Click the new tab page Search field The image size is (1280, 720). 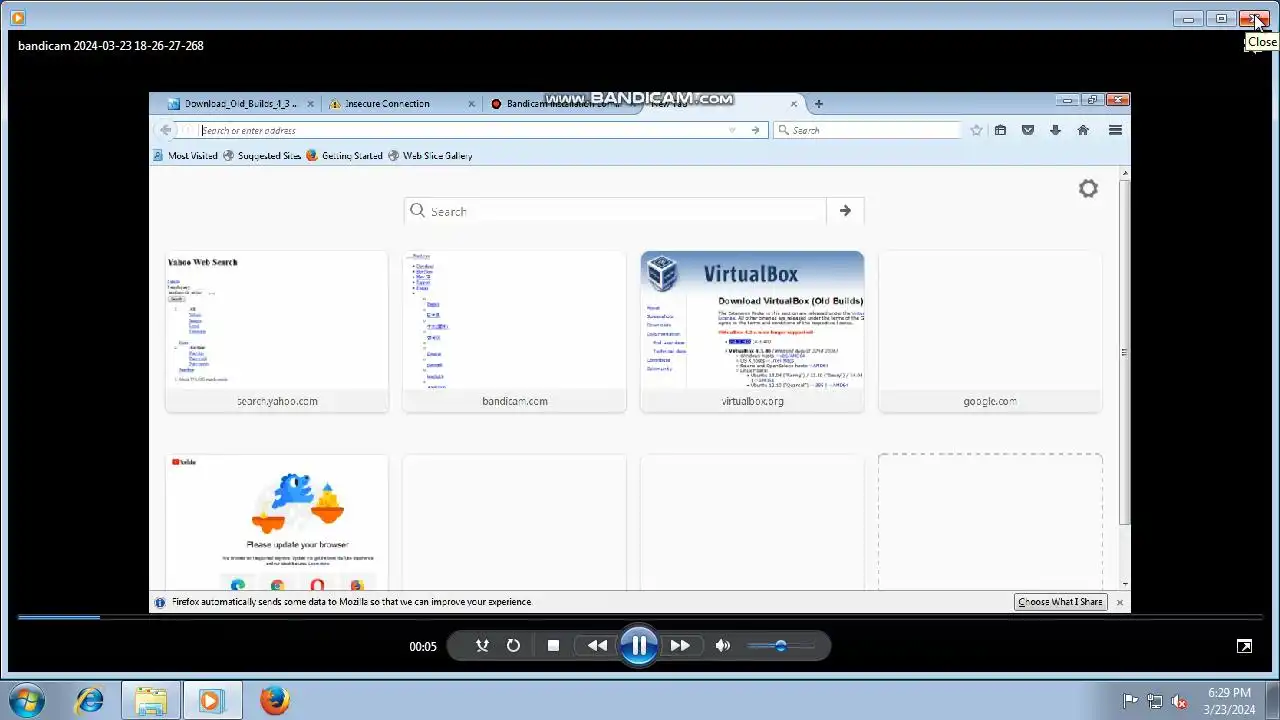pyautogui.click(x=615, y=211)
